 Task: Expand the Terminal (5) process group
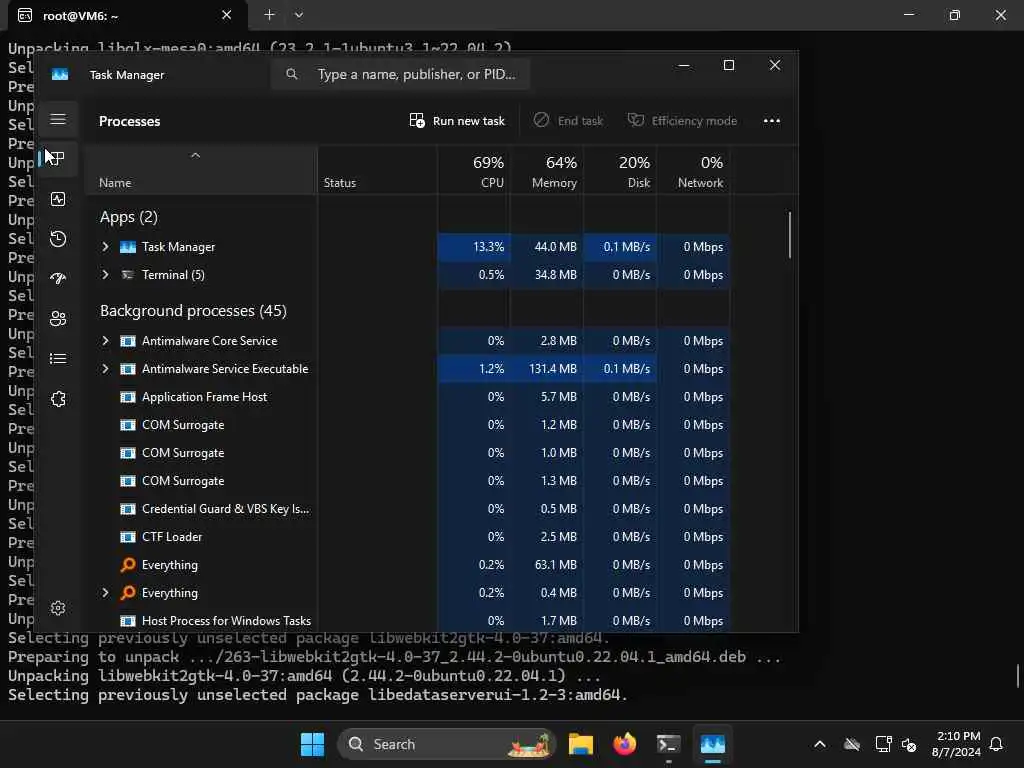pyautogui.click(x=105, y=275)
